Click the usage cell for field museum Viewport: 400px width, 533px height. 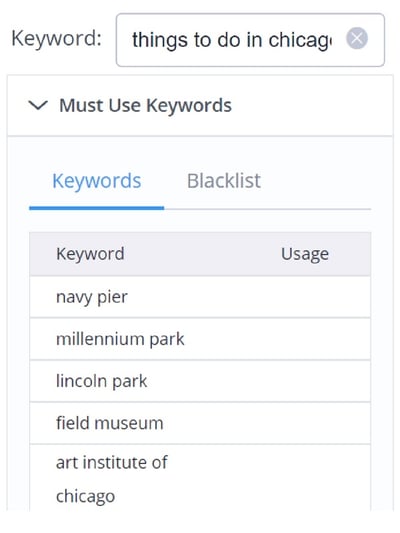(305, 423)
